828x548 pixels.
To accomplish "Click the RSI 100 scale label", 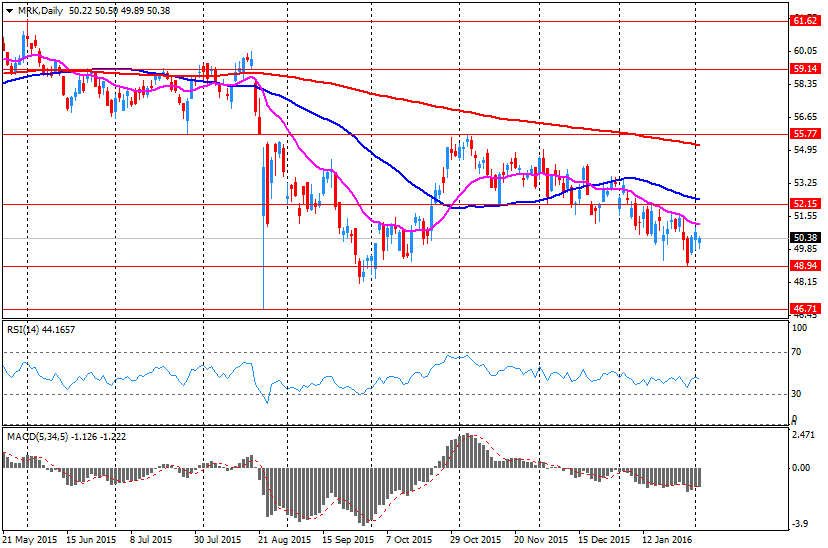I will coord(799,328).
